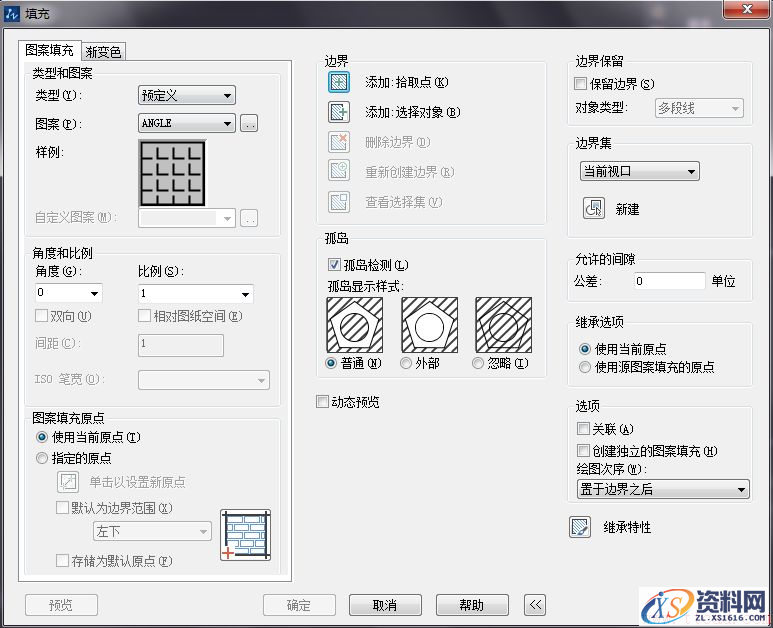Open the 类型 (Type) dropdown showing 预定义
Screen dimensions: 773x628
pyautogui.click(x=187, y=95)
